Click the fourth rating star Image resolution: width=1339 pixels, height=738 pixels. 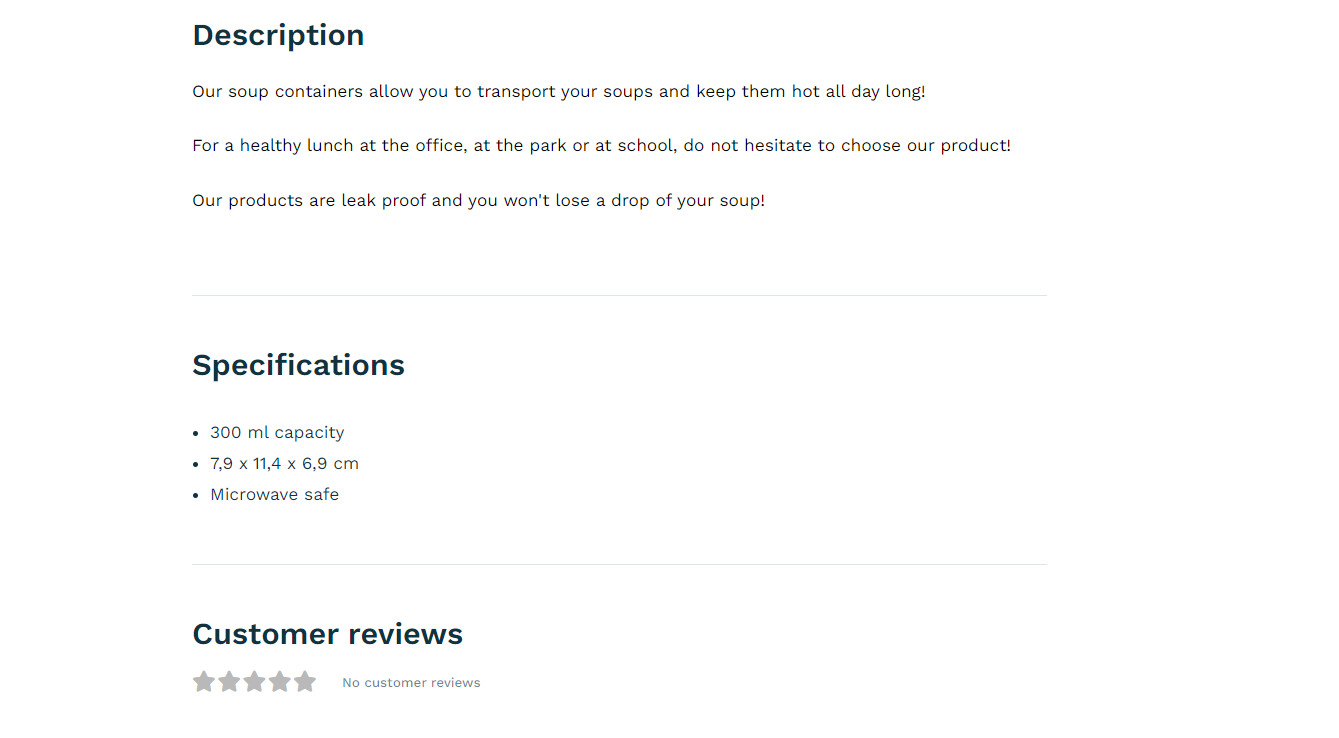point(279,682)
